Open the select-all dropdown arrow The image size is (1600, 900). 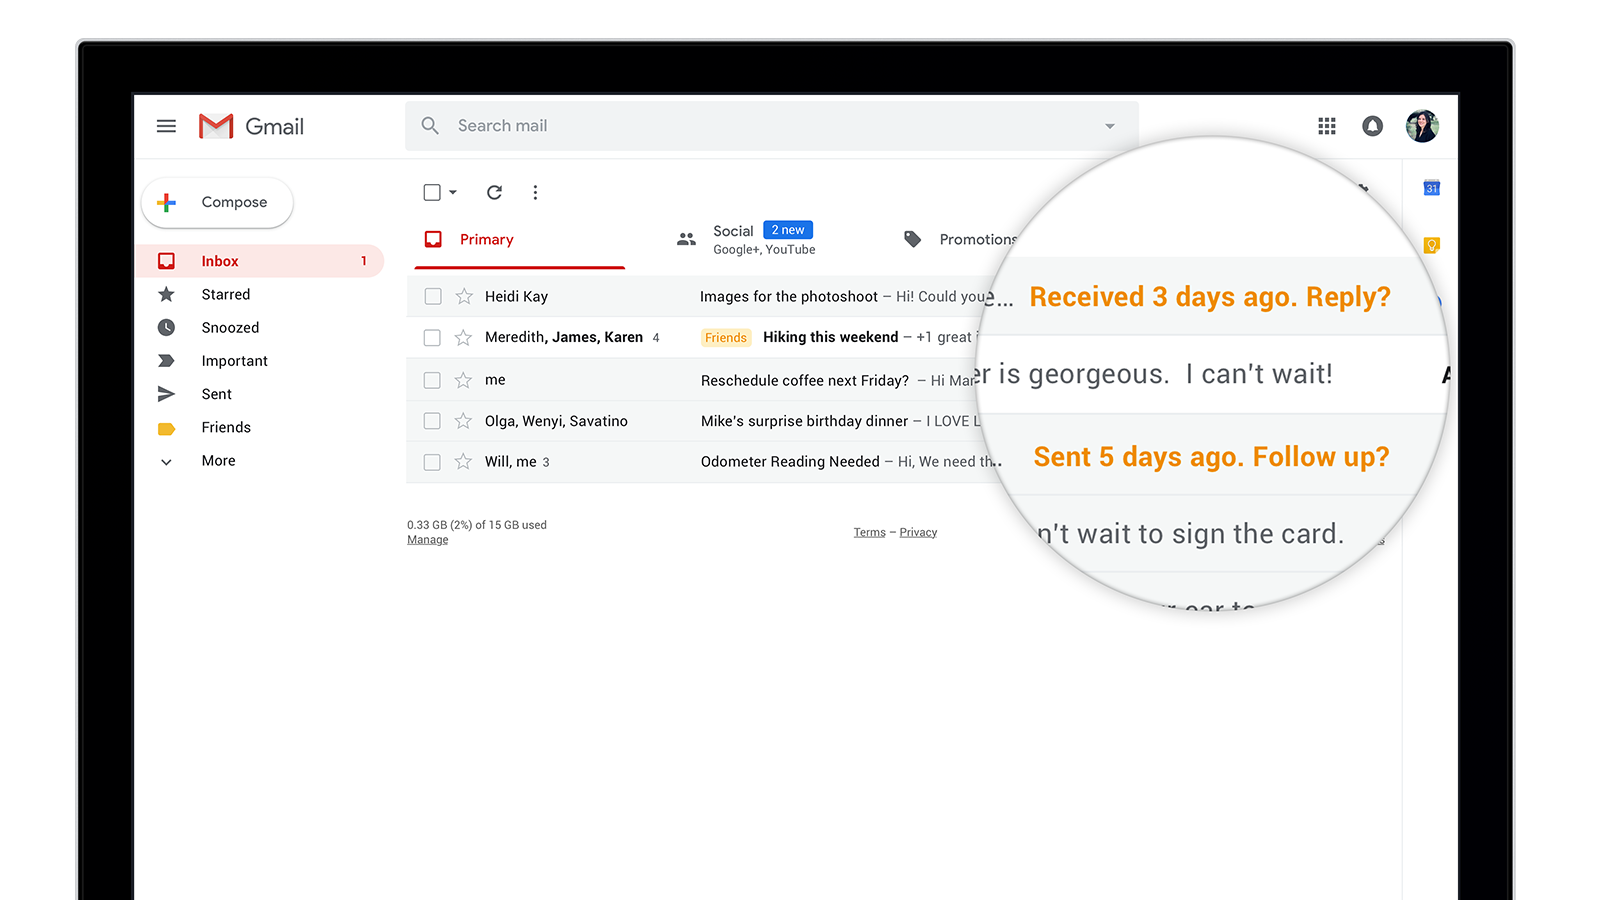click(453, 192)
